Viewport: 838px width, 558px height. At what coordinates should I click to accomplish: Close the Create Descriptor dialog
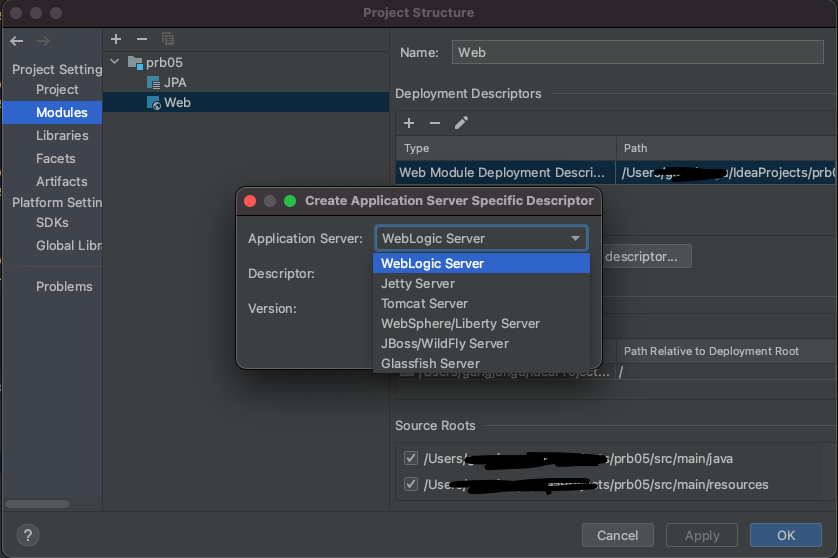pos(250,201)
